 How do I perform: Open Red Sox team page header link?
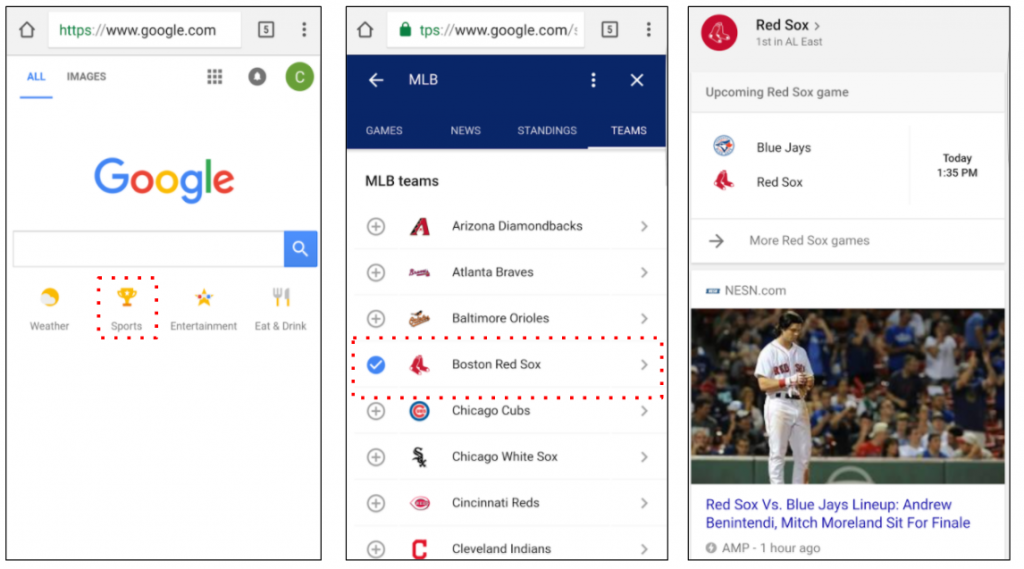pyautogui.click(x=788, y=25)
